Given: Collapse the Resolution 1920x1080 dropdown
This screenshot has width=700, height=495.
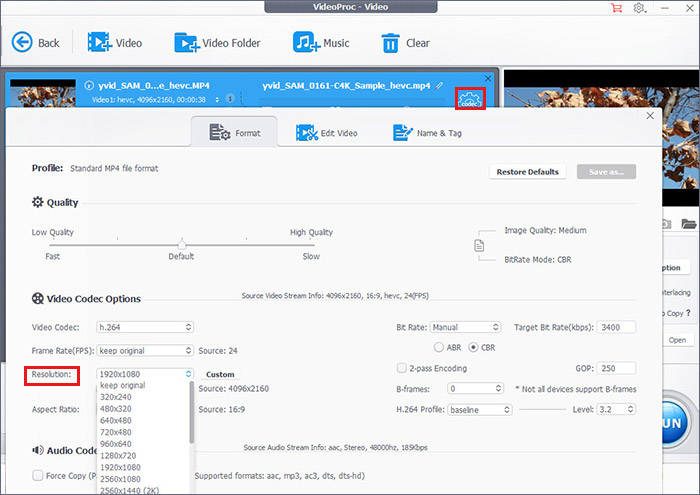Looking at the screenshot, I should click(x=145, y=374).
